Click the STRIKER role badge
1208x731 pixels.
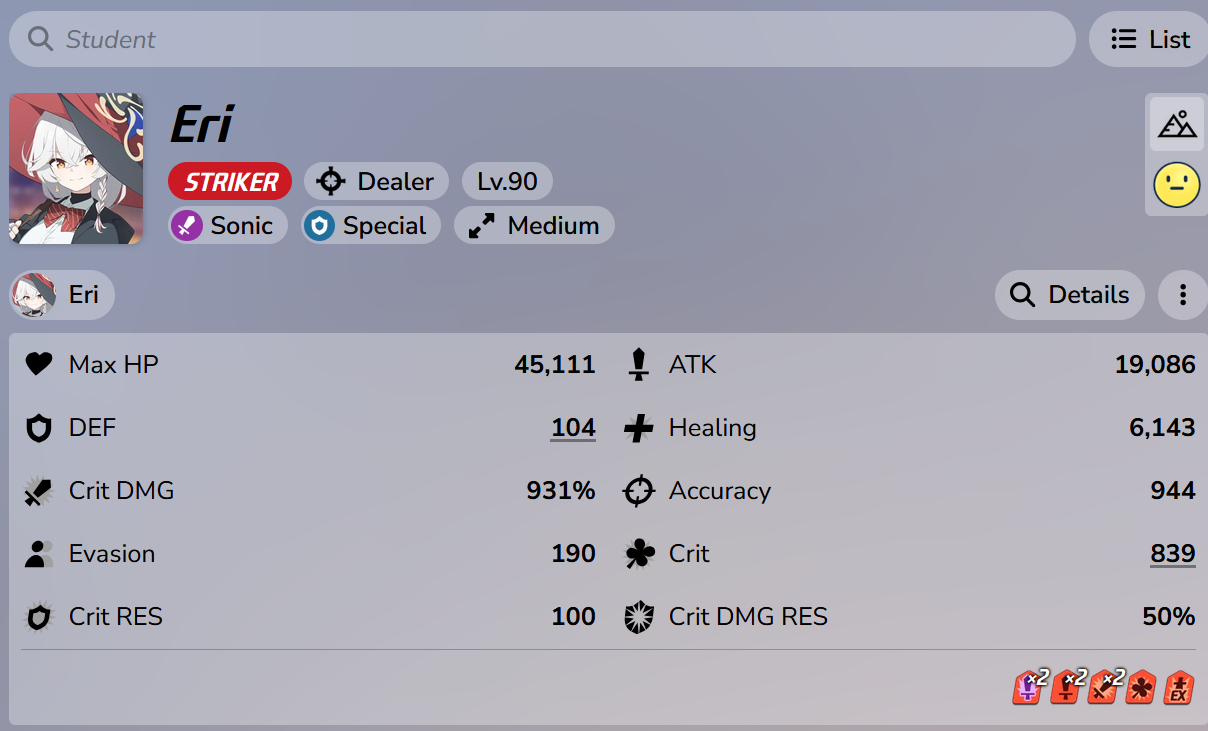pyautogui.click(x=230, y=182)
